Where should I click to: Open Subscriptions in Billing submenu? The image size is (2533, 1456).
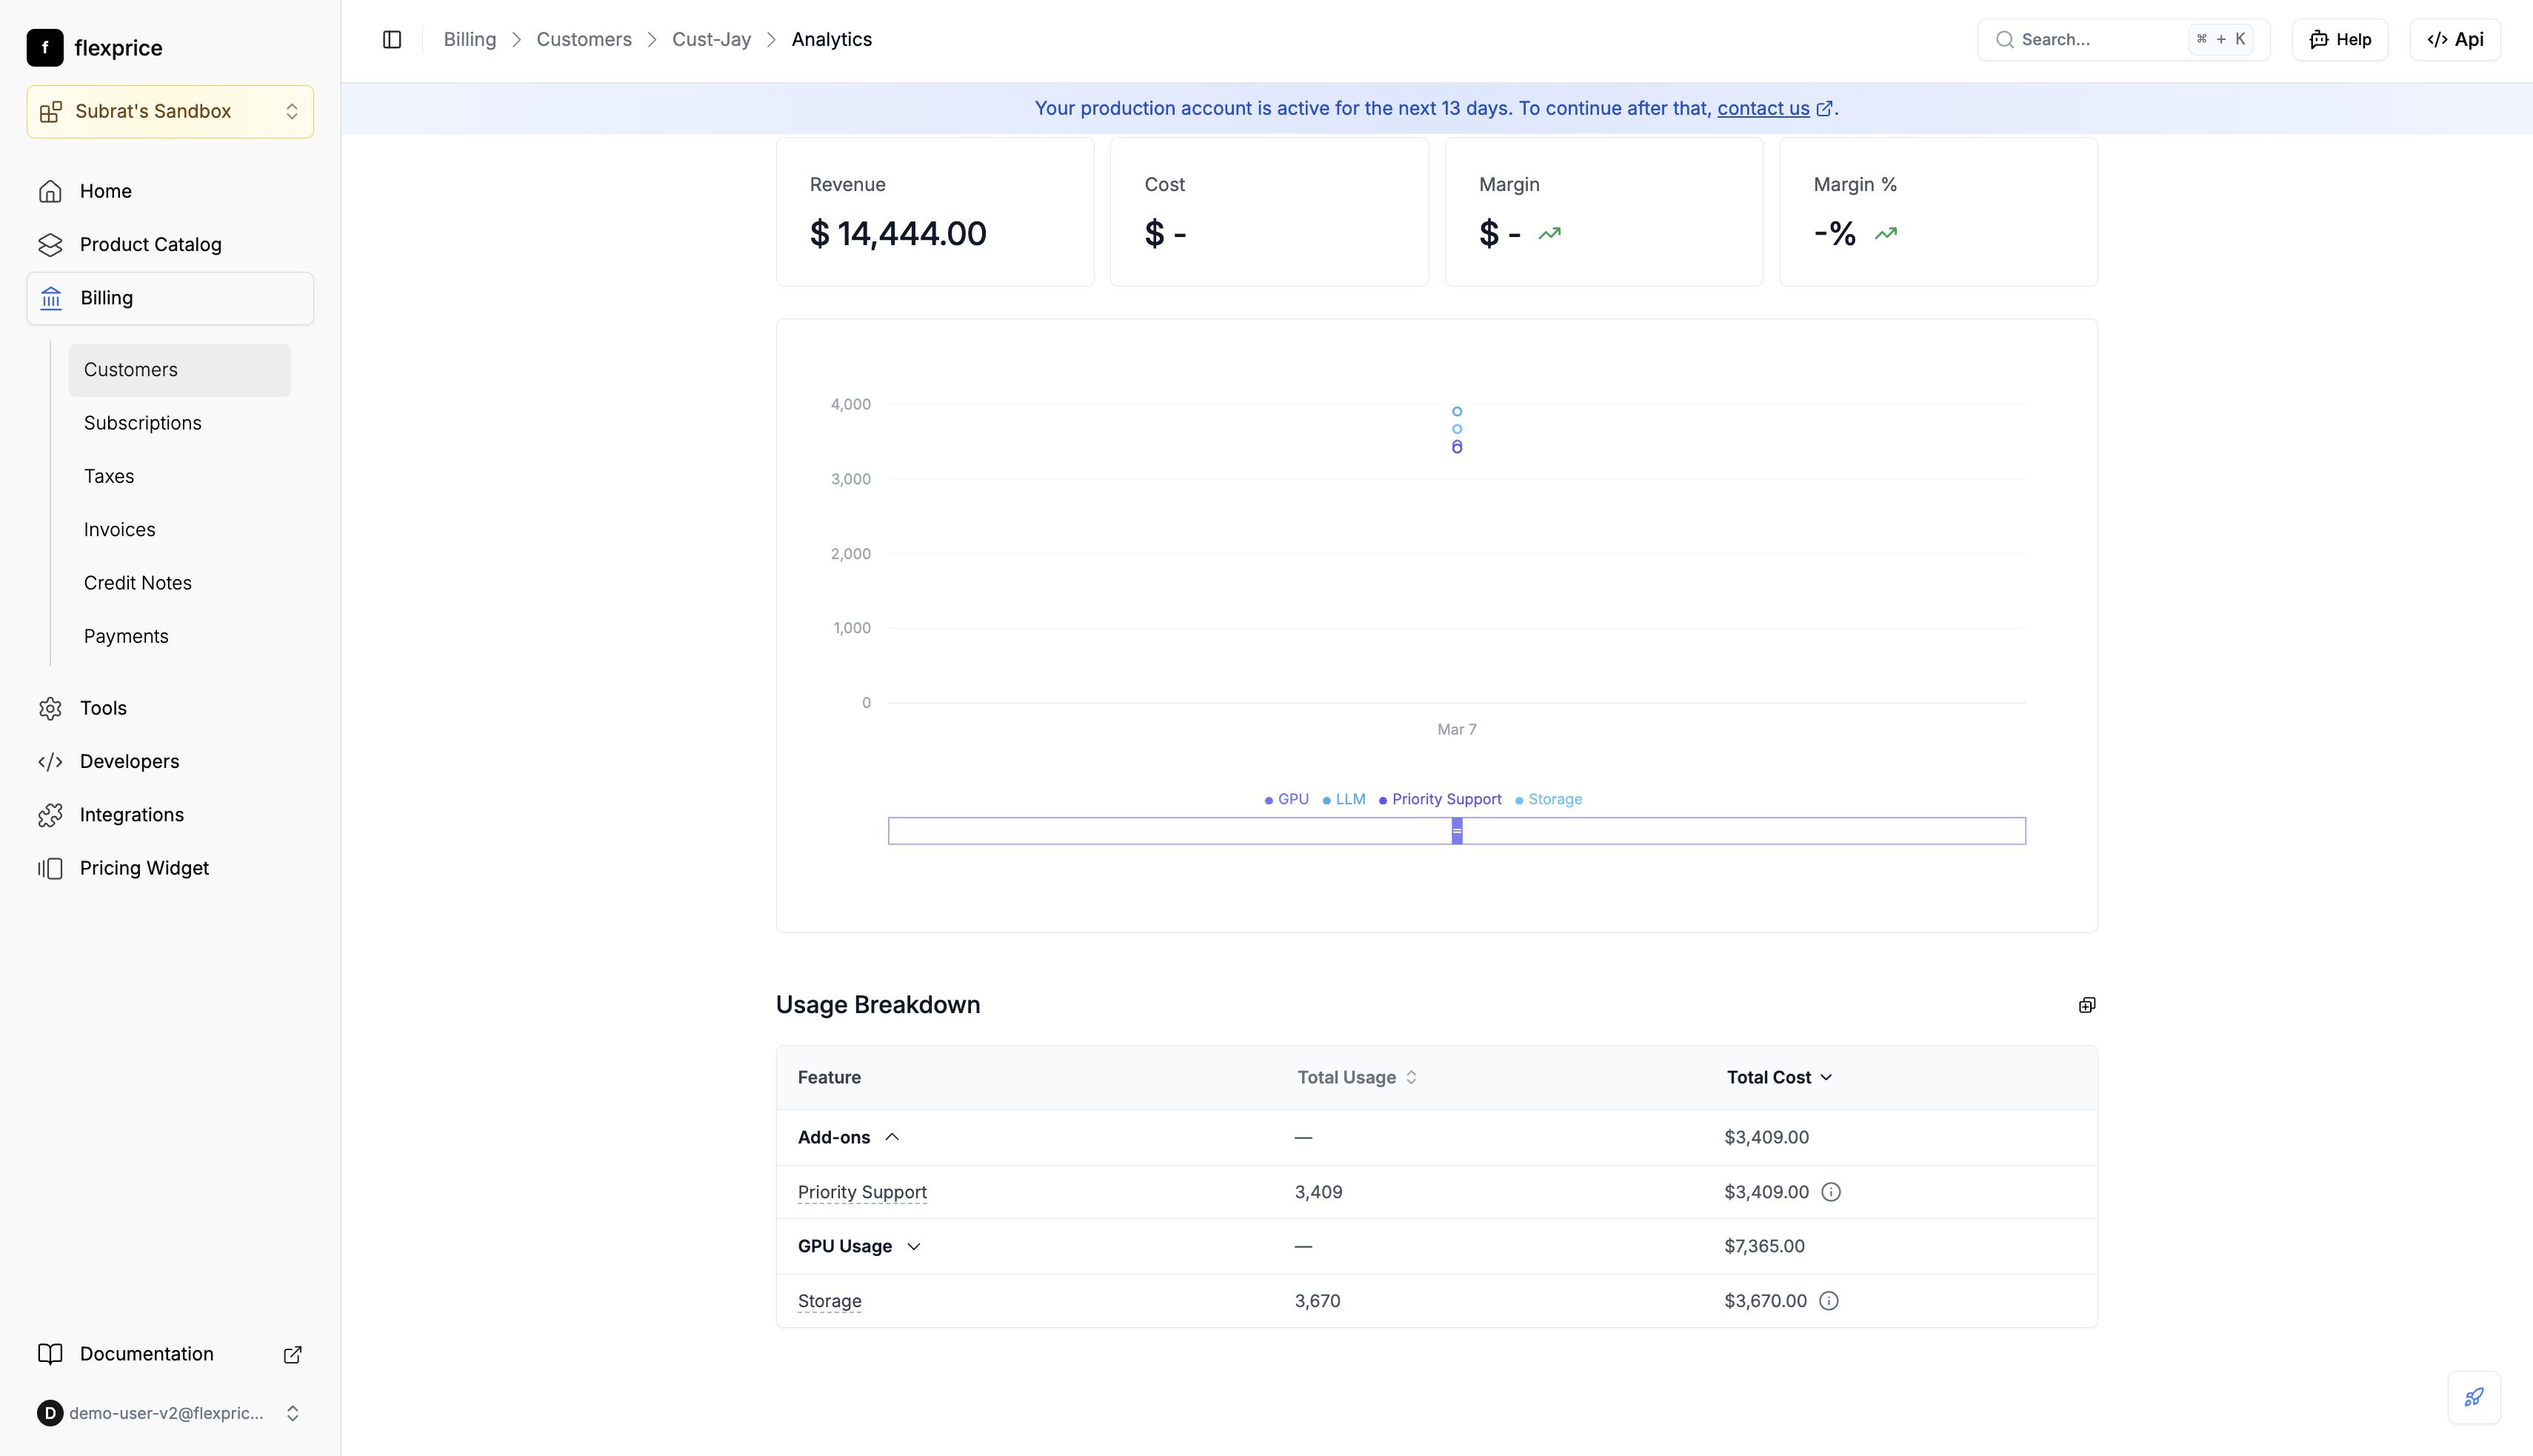coord(142,423)
